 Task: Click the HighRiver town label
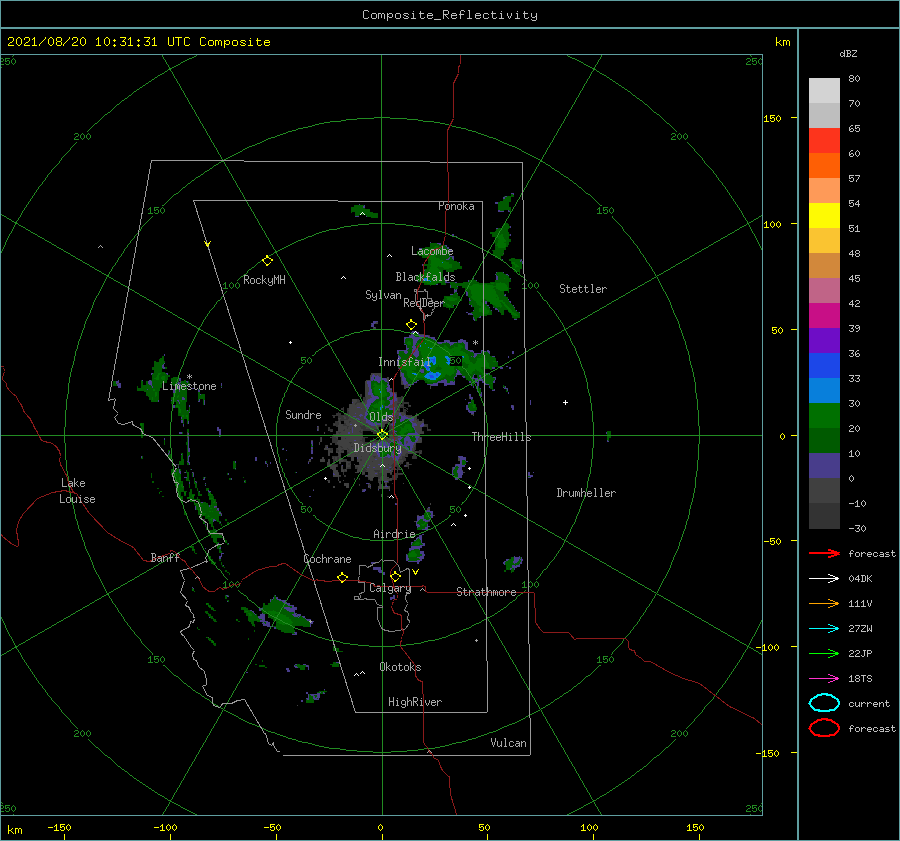(415, 702)
